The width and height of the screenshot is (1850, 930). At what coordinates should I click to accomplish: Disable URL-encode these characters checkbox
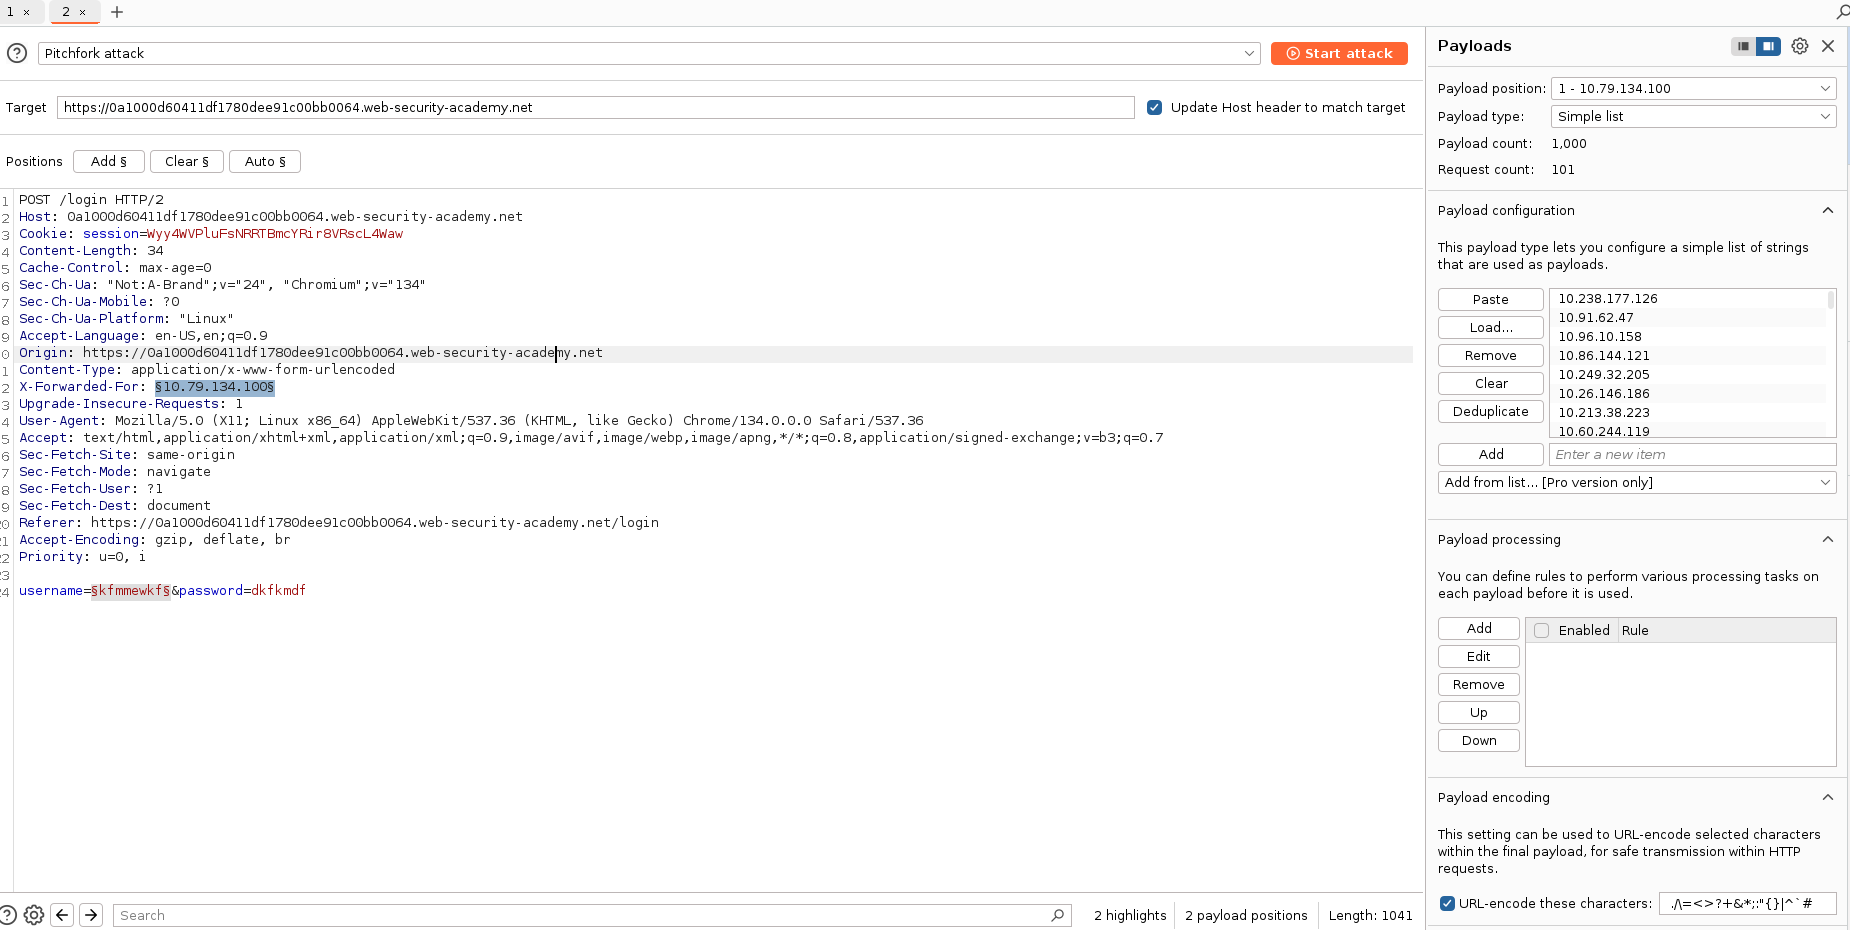[x=1446, y=904]
